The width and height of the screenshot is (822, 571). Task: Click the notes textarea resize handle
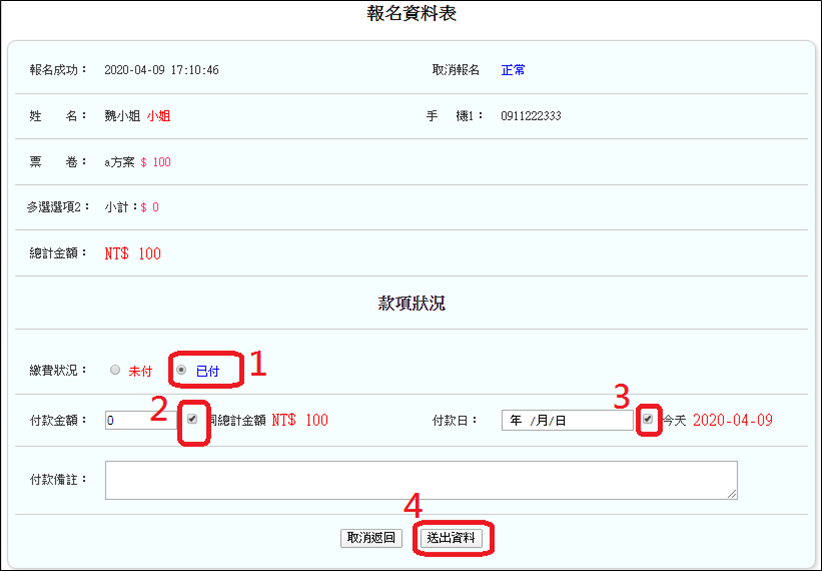(x=733, y=494)
